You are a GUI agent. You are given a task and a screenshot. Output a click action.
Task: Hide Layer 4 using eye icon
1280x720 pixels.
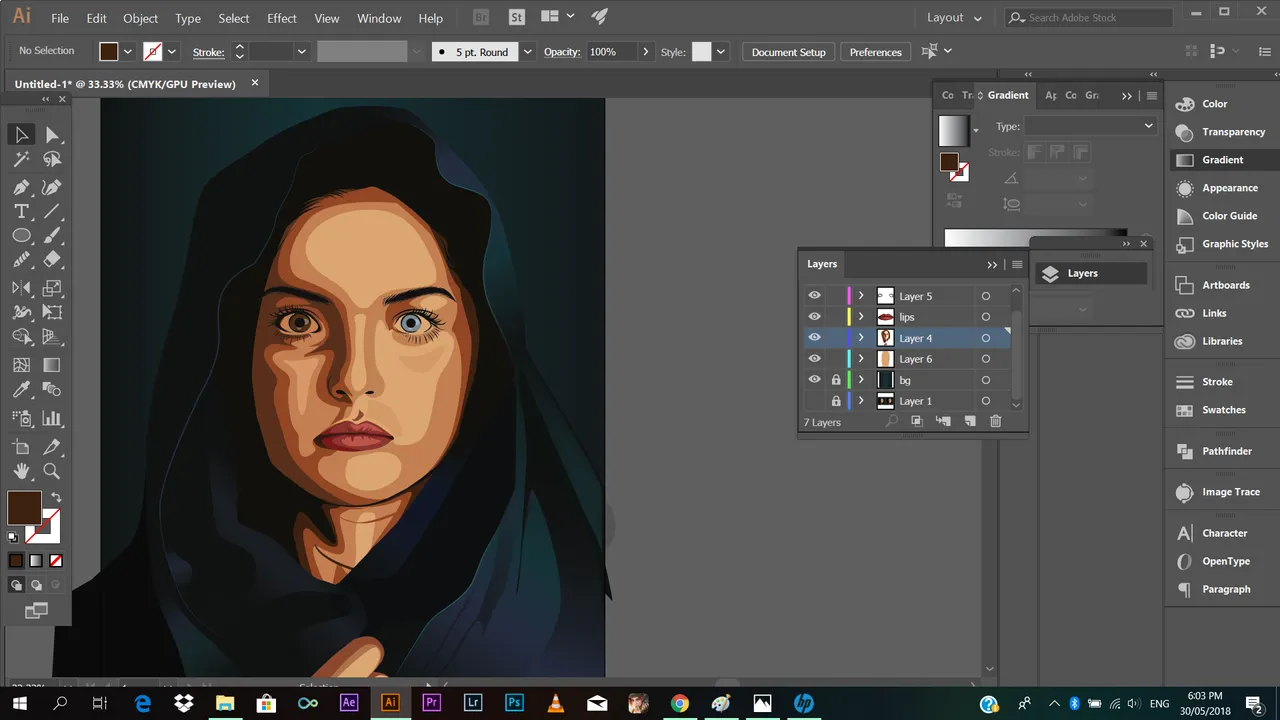814,338
